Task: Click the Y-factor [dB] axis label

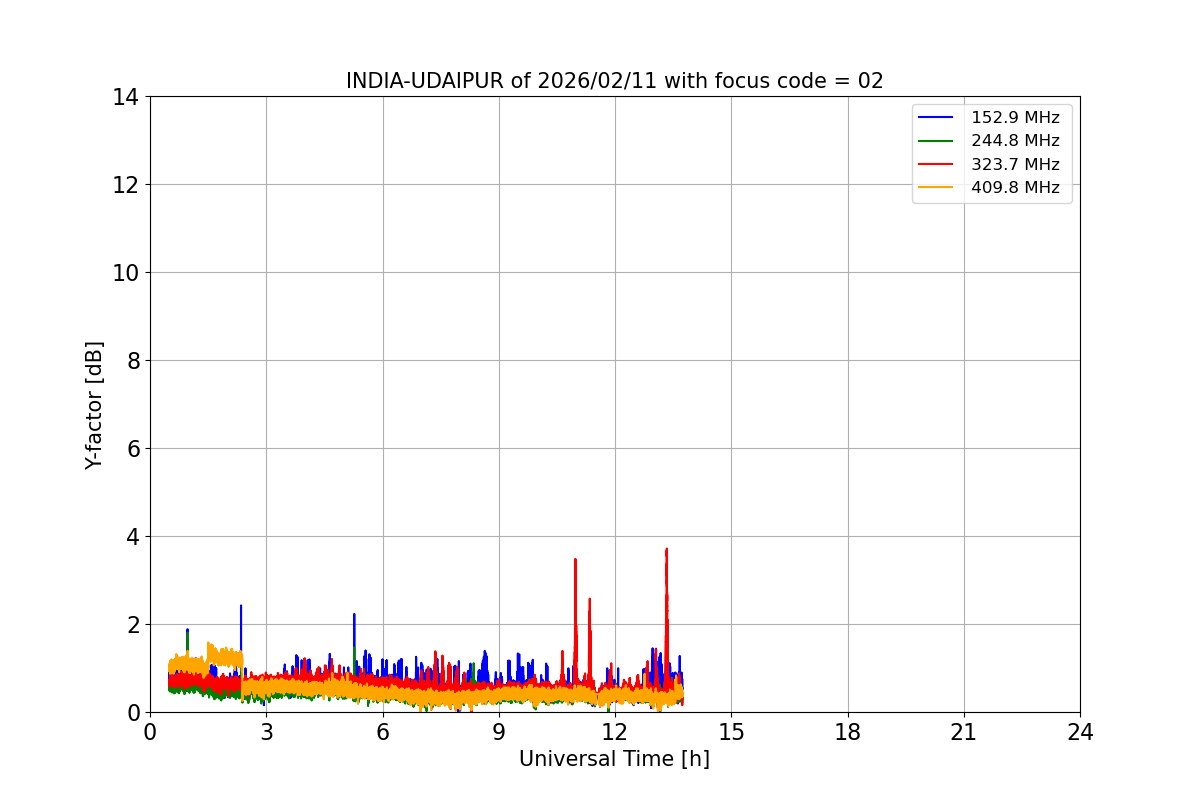Action: (94, 405)
